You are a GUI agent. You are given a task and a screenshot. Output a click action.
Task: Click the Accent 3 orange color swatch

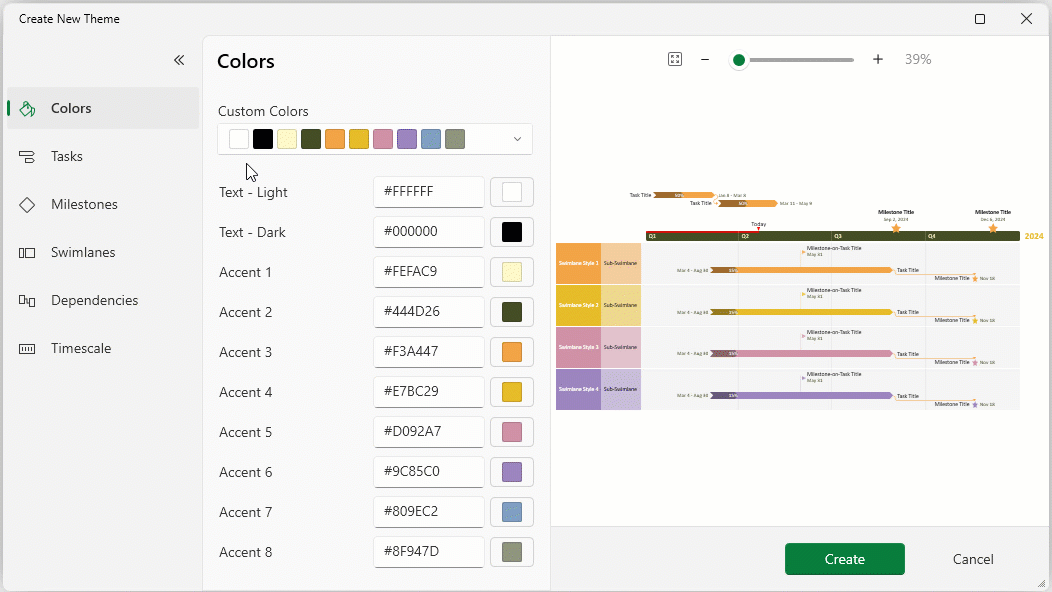tap(511, 351)
